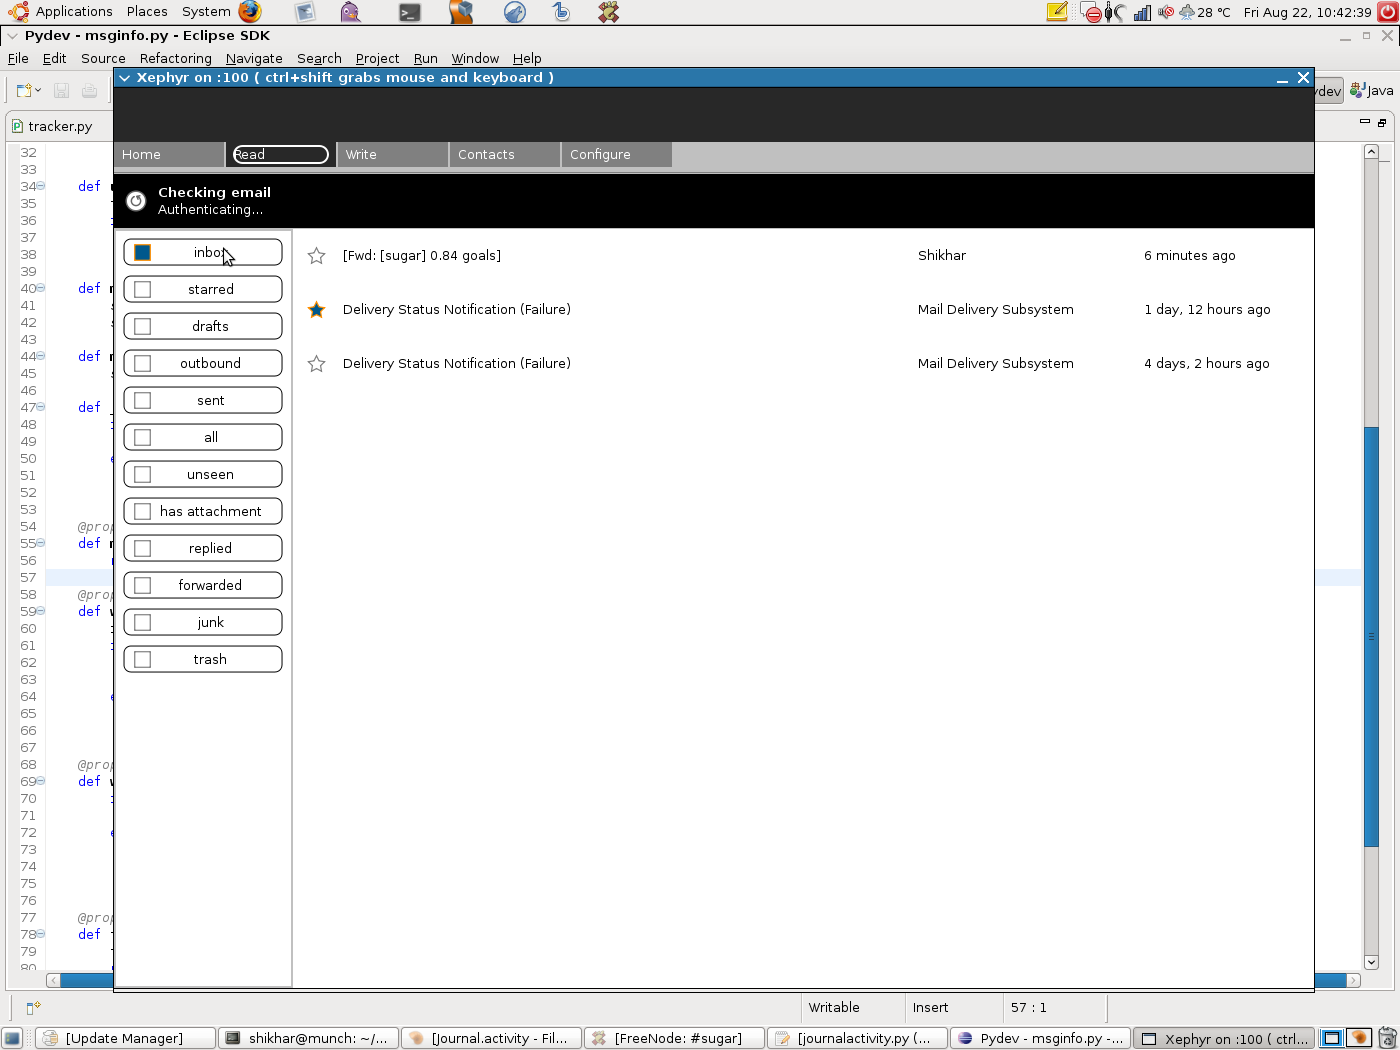Switch to the Java perspective
This screenshot has height=1050, width=1400.
(x=1372, y=91)
